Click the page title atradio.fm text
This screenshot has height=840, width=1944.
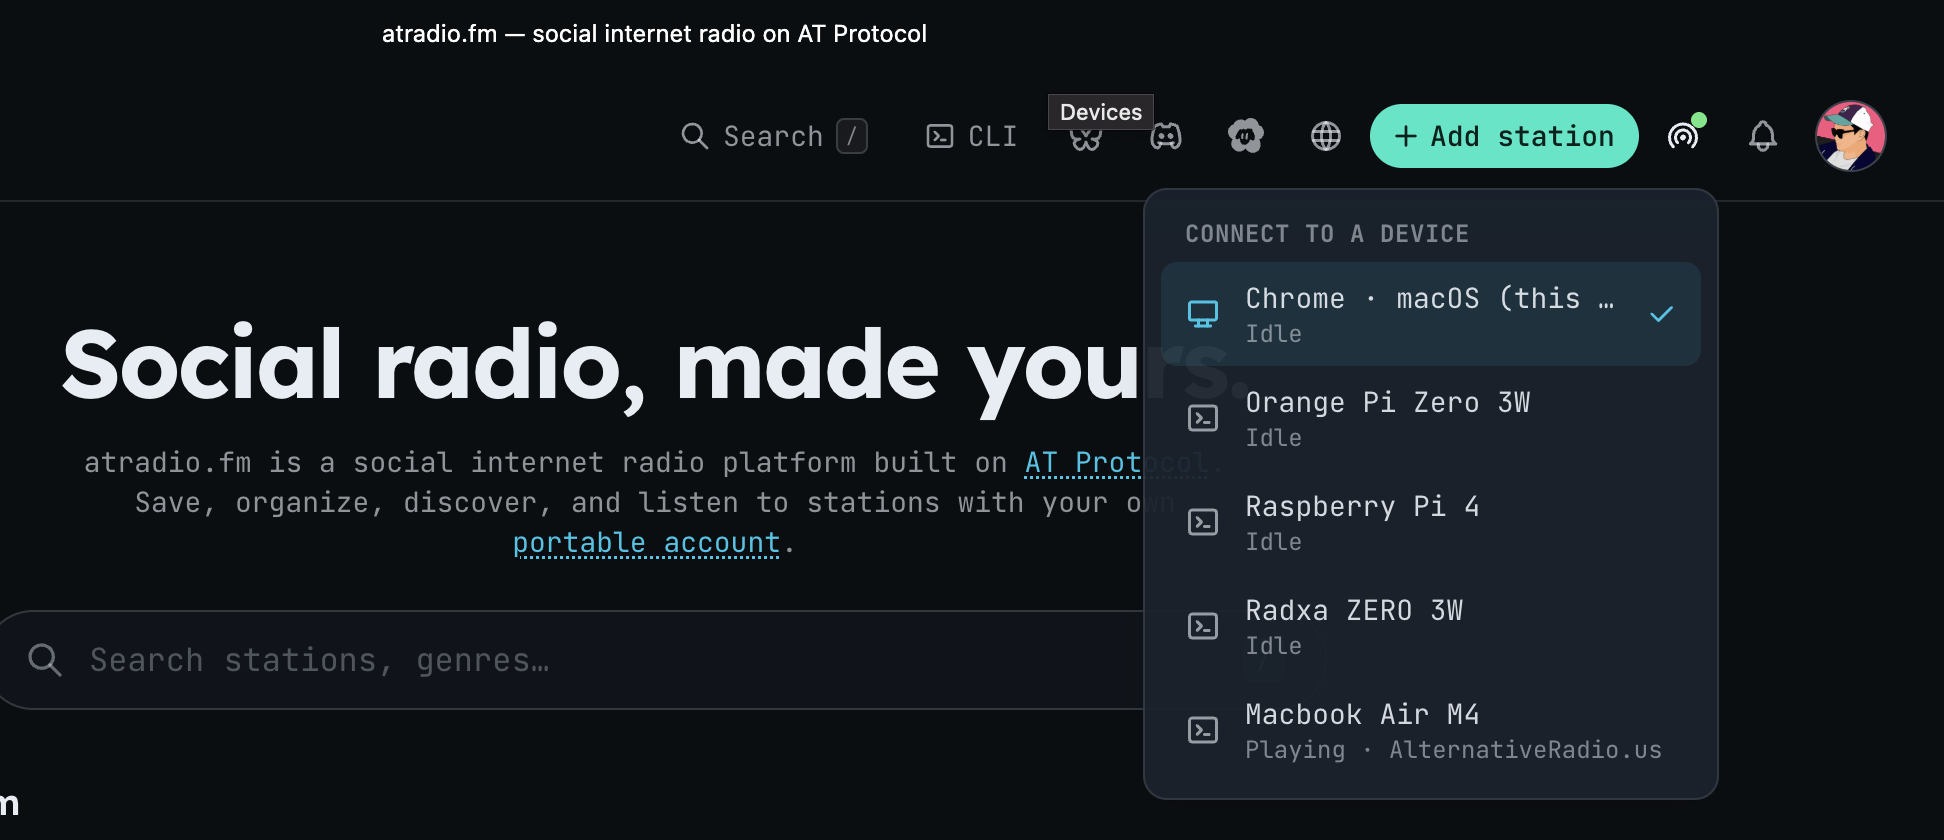pos(654,34)
